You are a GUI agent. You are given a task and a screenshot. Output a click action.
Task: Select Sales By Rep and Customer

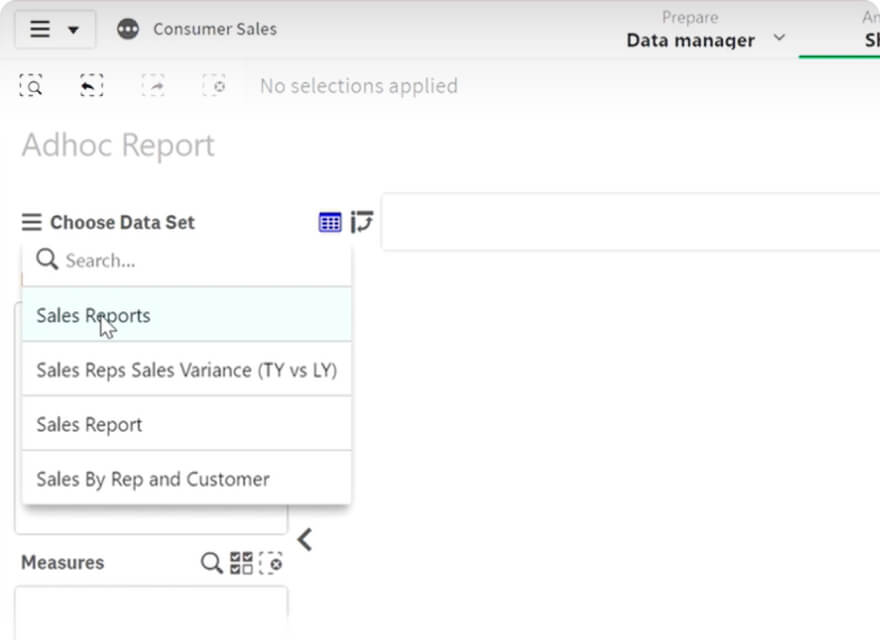[186, 478]
